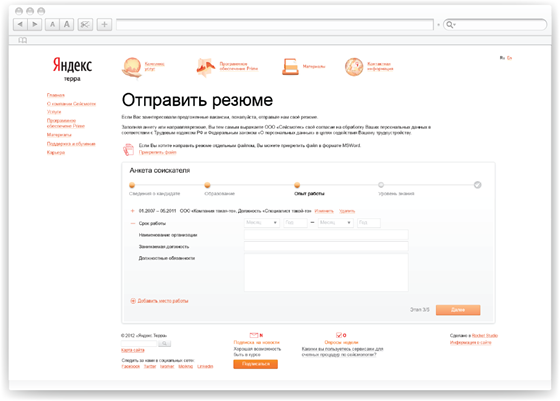Open Главная in the left sidebar
This screenshot has width=560, height=401.
[56, 95]
